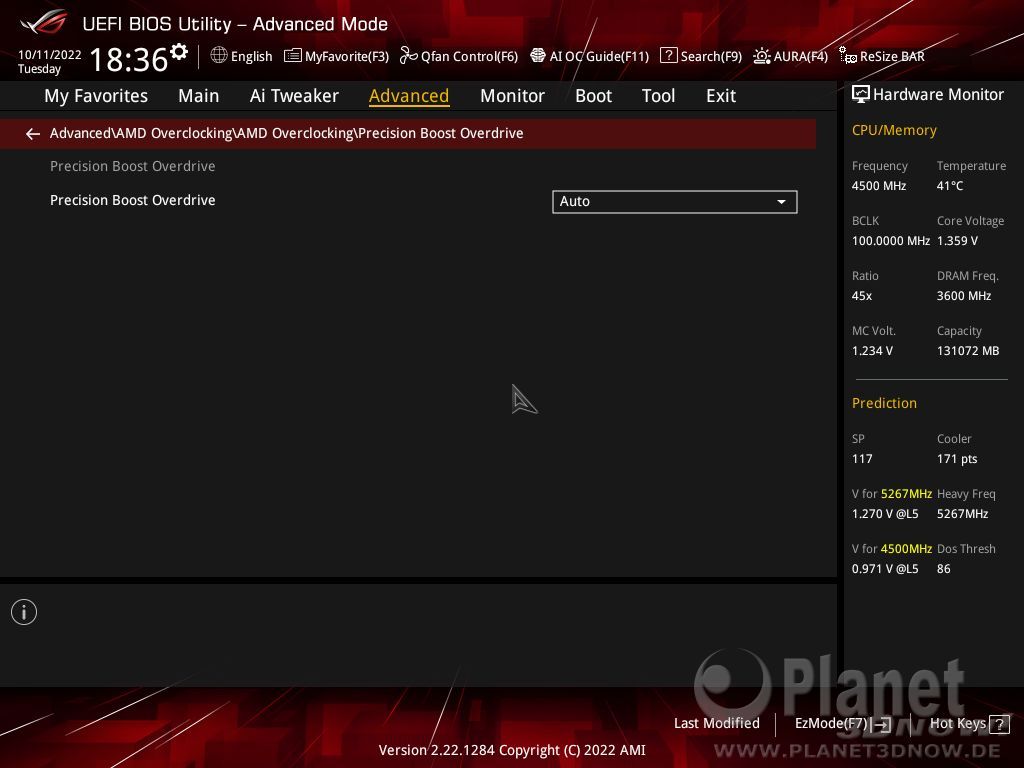Click the 1.270 V @L5 voltage value
This screenshot has height=768, width=1024.
[885, 514]
